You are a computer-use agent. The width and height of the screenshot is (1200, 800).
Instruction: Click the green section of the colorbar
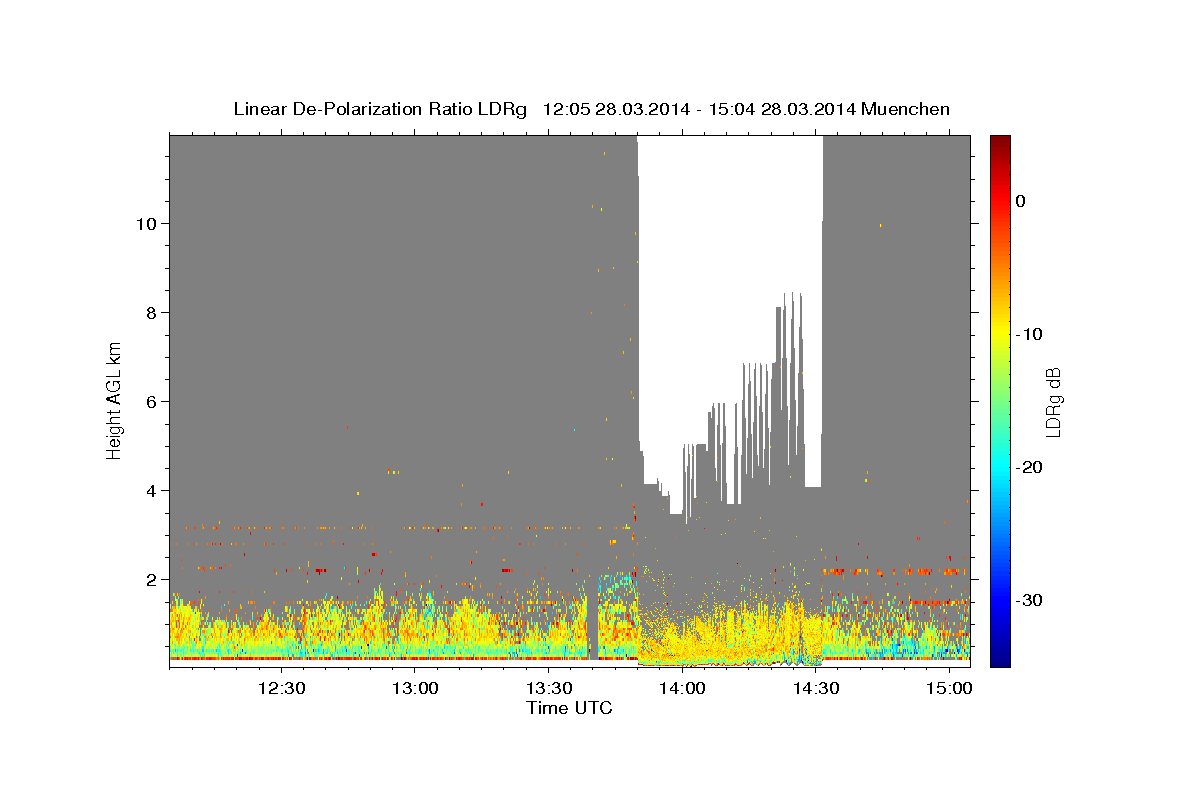[x=1000, y=400]
